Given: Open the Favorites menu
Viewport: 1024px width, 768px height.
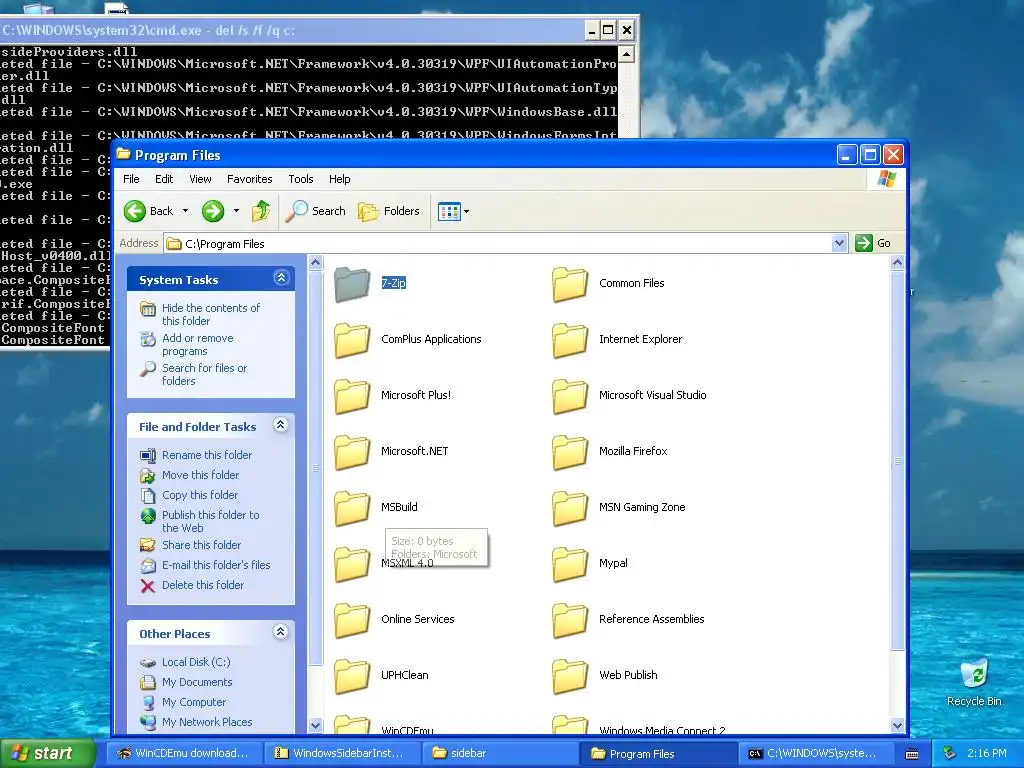Looking at the screenshot, I should tap(249, 179).
